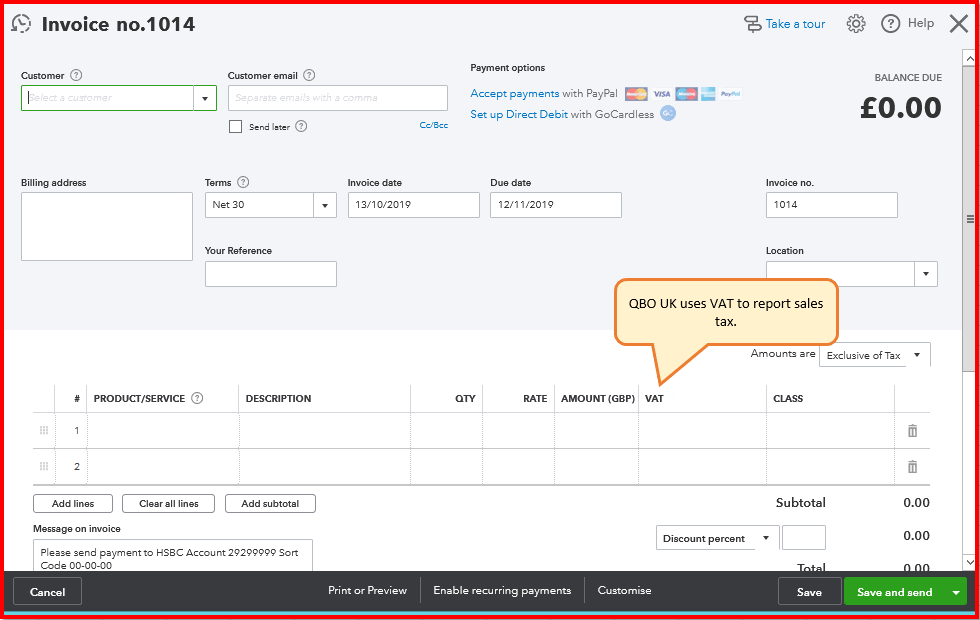This screenshot has height=620, width=980.
Task: Click the £0.00 balance due amount
Action: pos(901,108)
